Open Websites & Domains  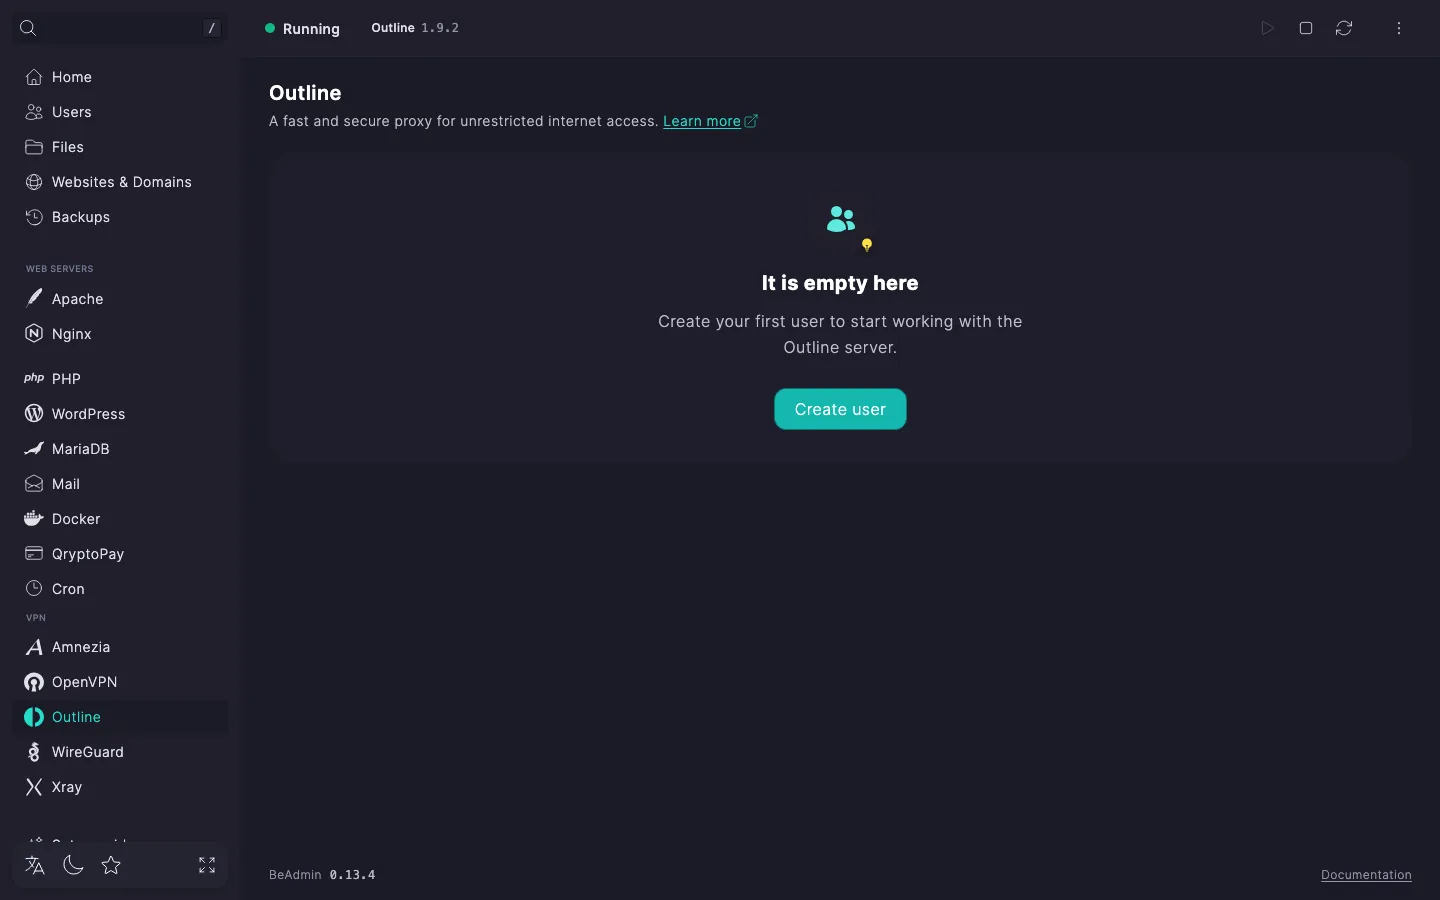click(x=120, y=182)
